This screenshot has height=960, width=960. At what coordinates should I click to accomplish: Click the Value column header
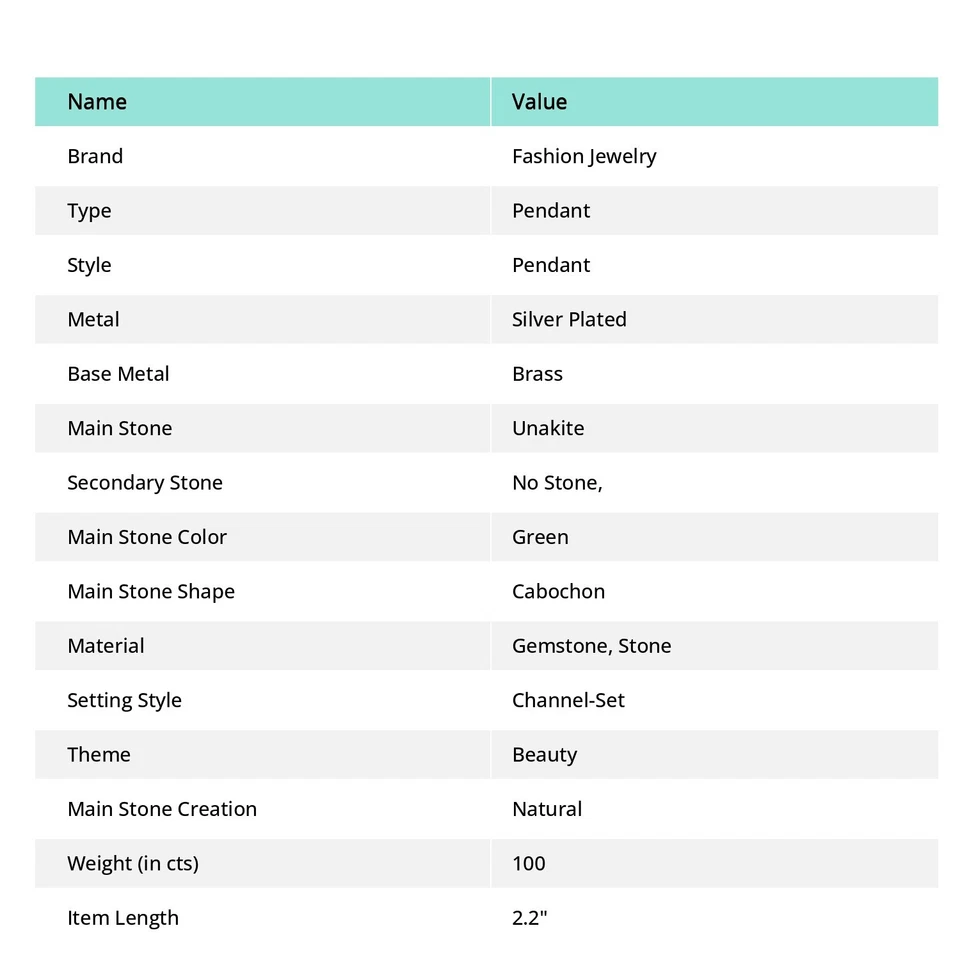click(539, 102)
